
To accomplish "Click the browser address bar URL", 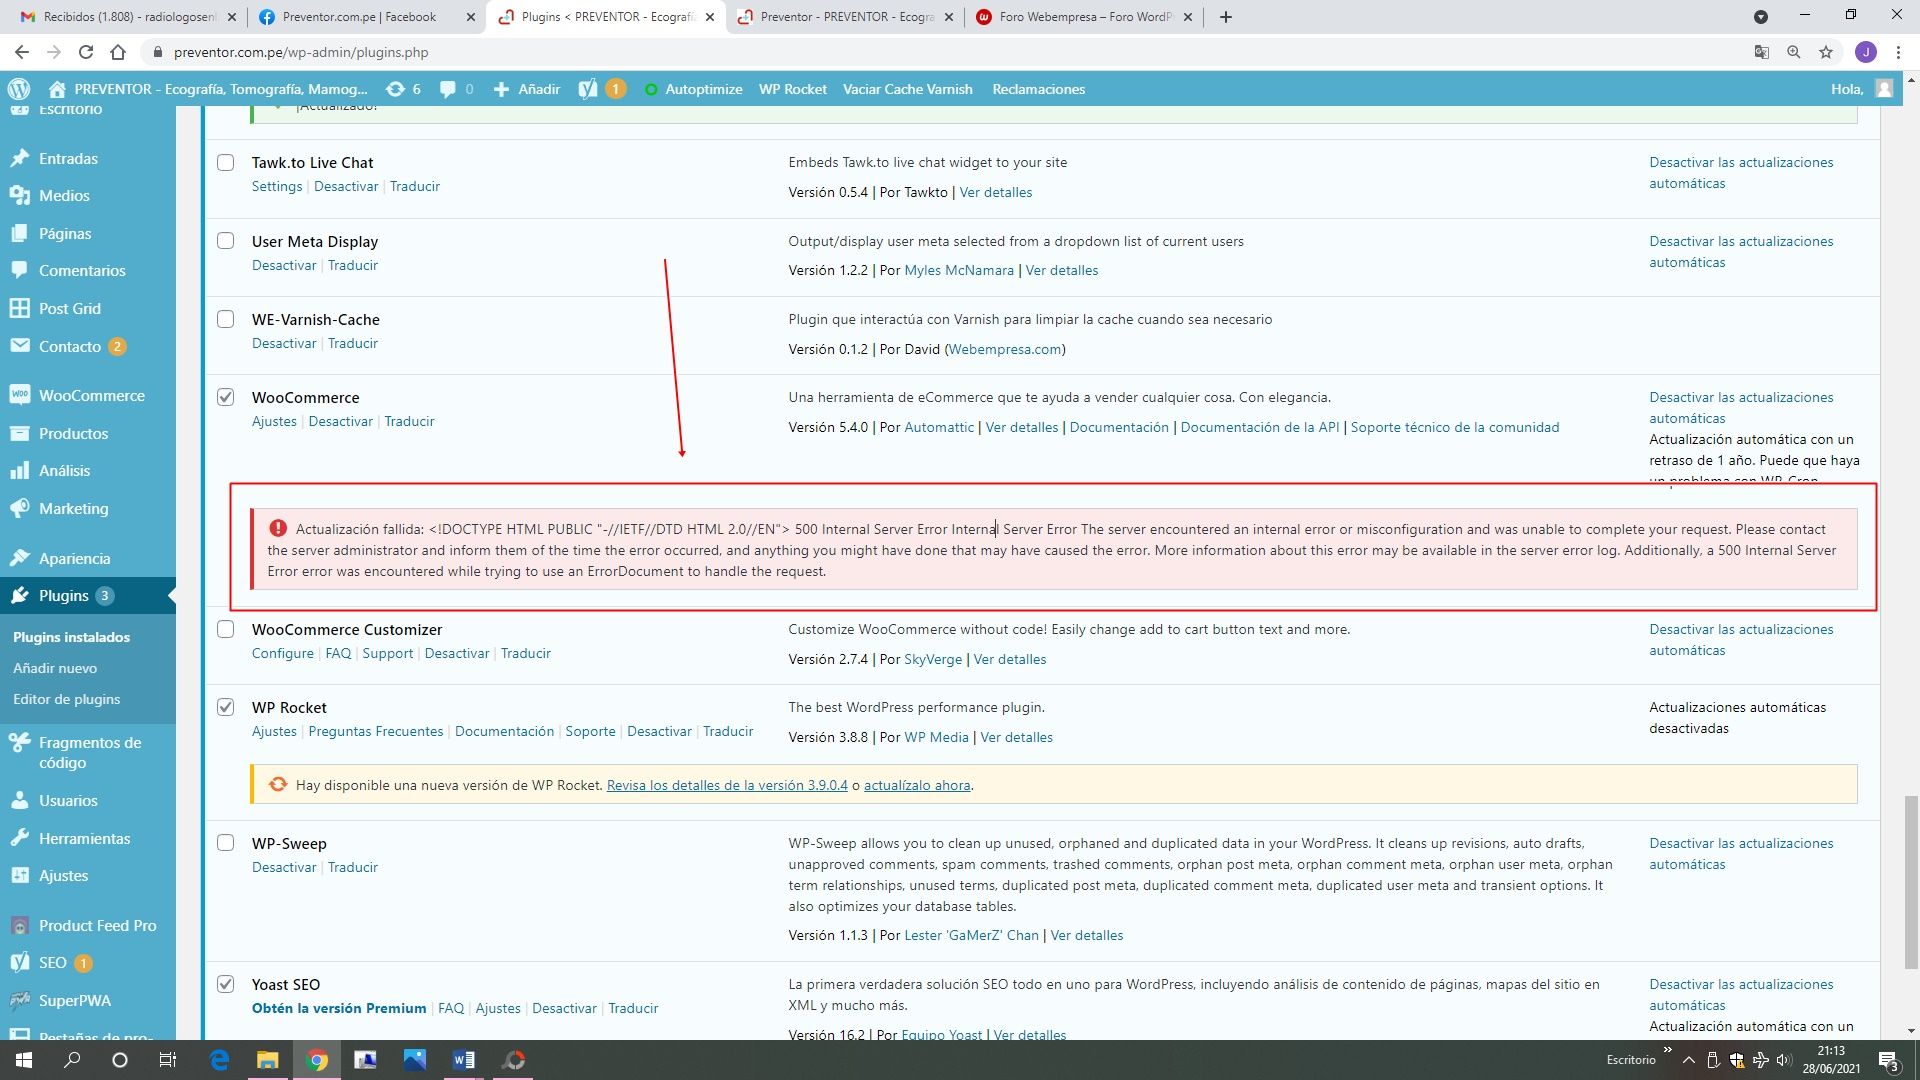I will [301, 52].
